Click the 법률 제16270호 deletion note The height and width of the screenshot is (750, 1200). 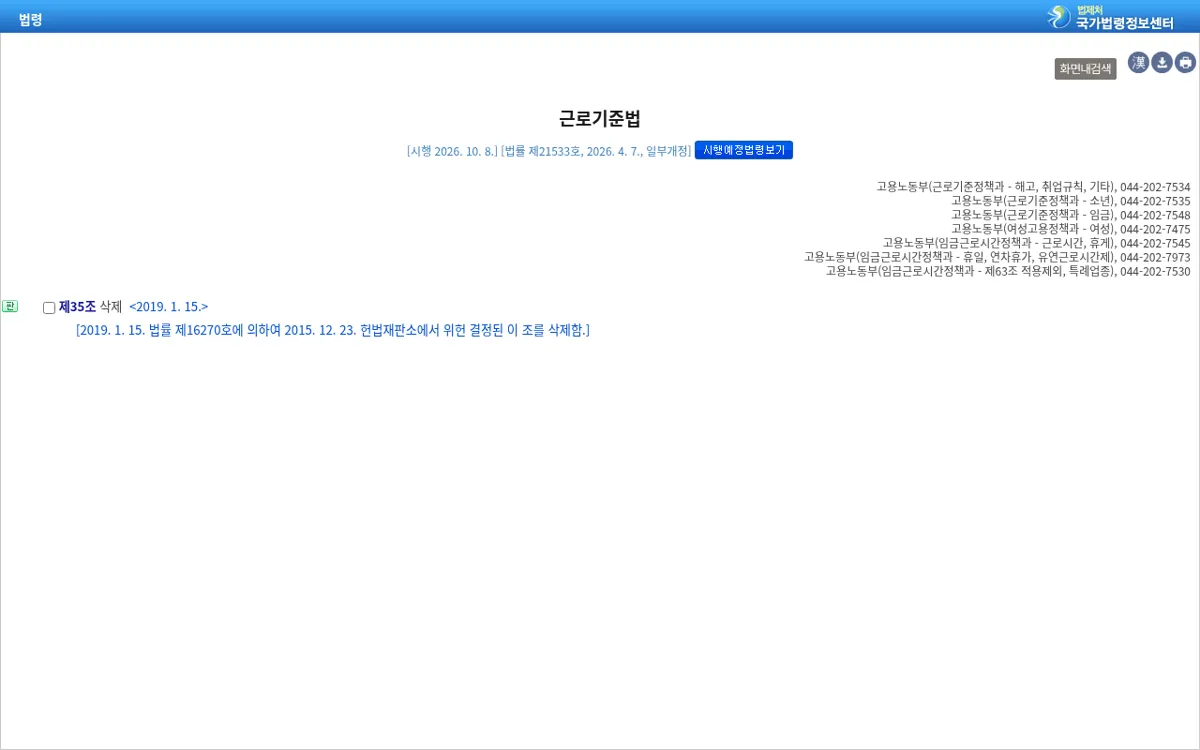(x=333, y=330)
